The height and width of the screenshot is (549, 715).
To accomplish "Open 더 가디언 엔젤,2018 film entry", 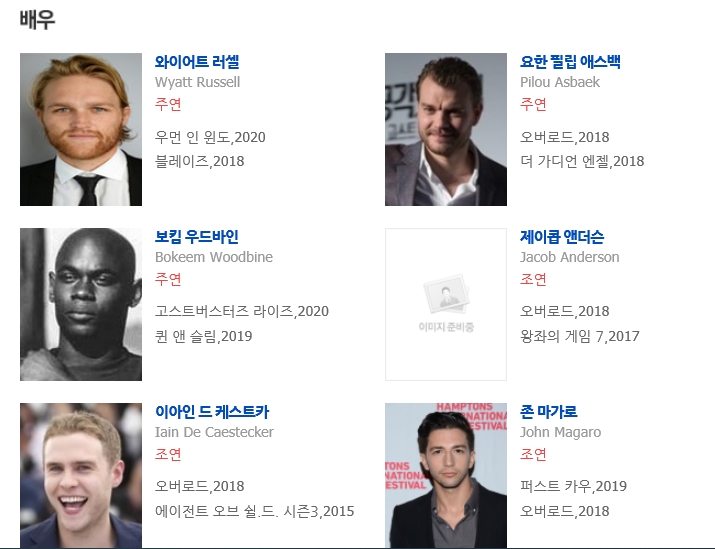I will click(582, 161).
